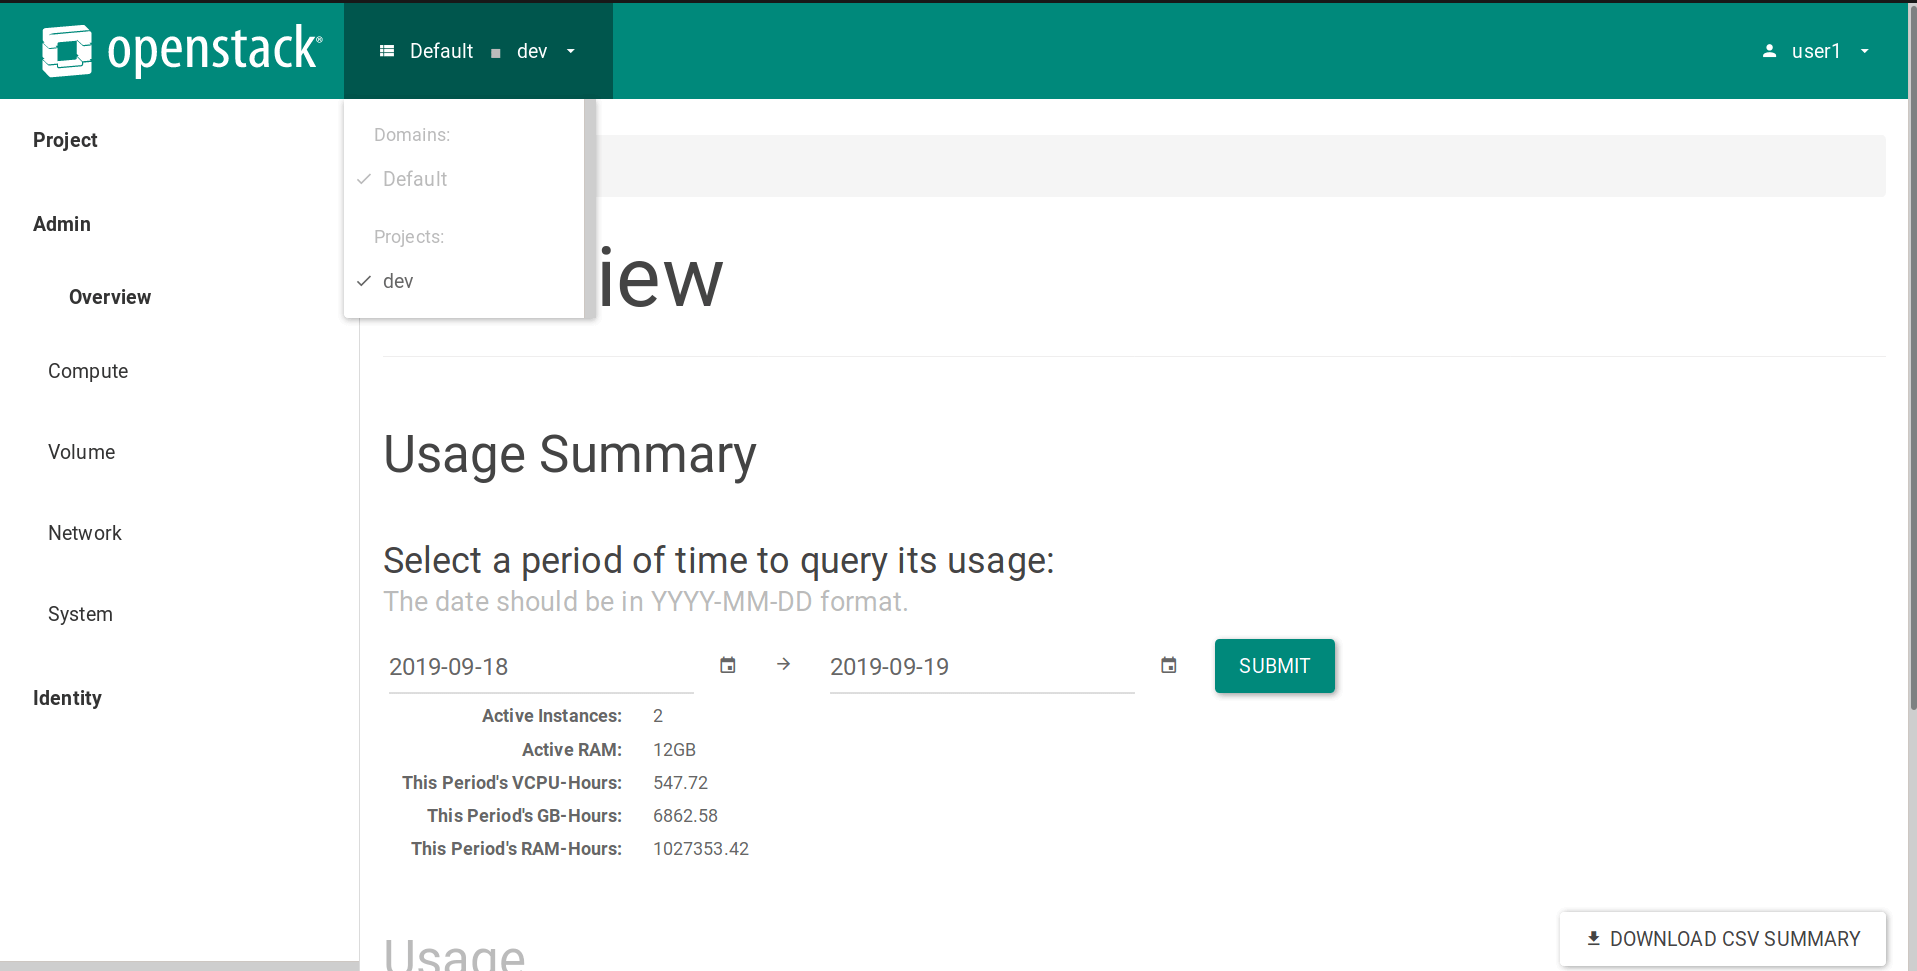
Task: Select the checked Default domain
Action: (x=414, y=179)
